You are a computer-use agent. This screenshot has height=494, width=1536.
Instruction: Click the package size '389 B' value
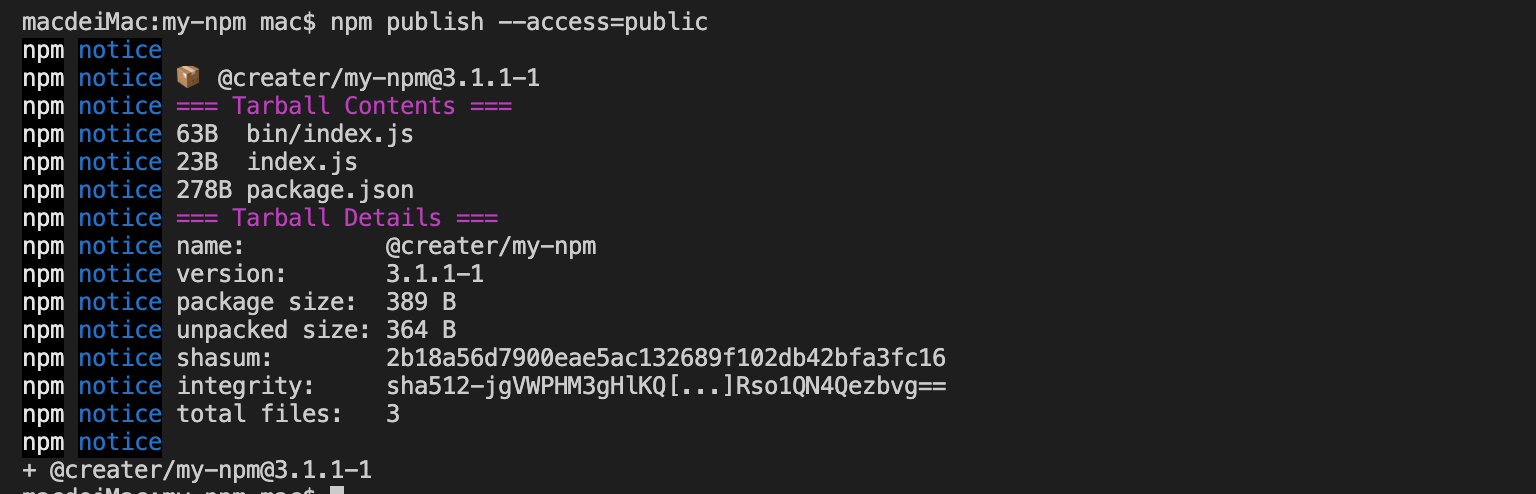(x=421, y=302)
